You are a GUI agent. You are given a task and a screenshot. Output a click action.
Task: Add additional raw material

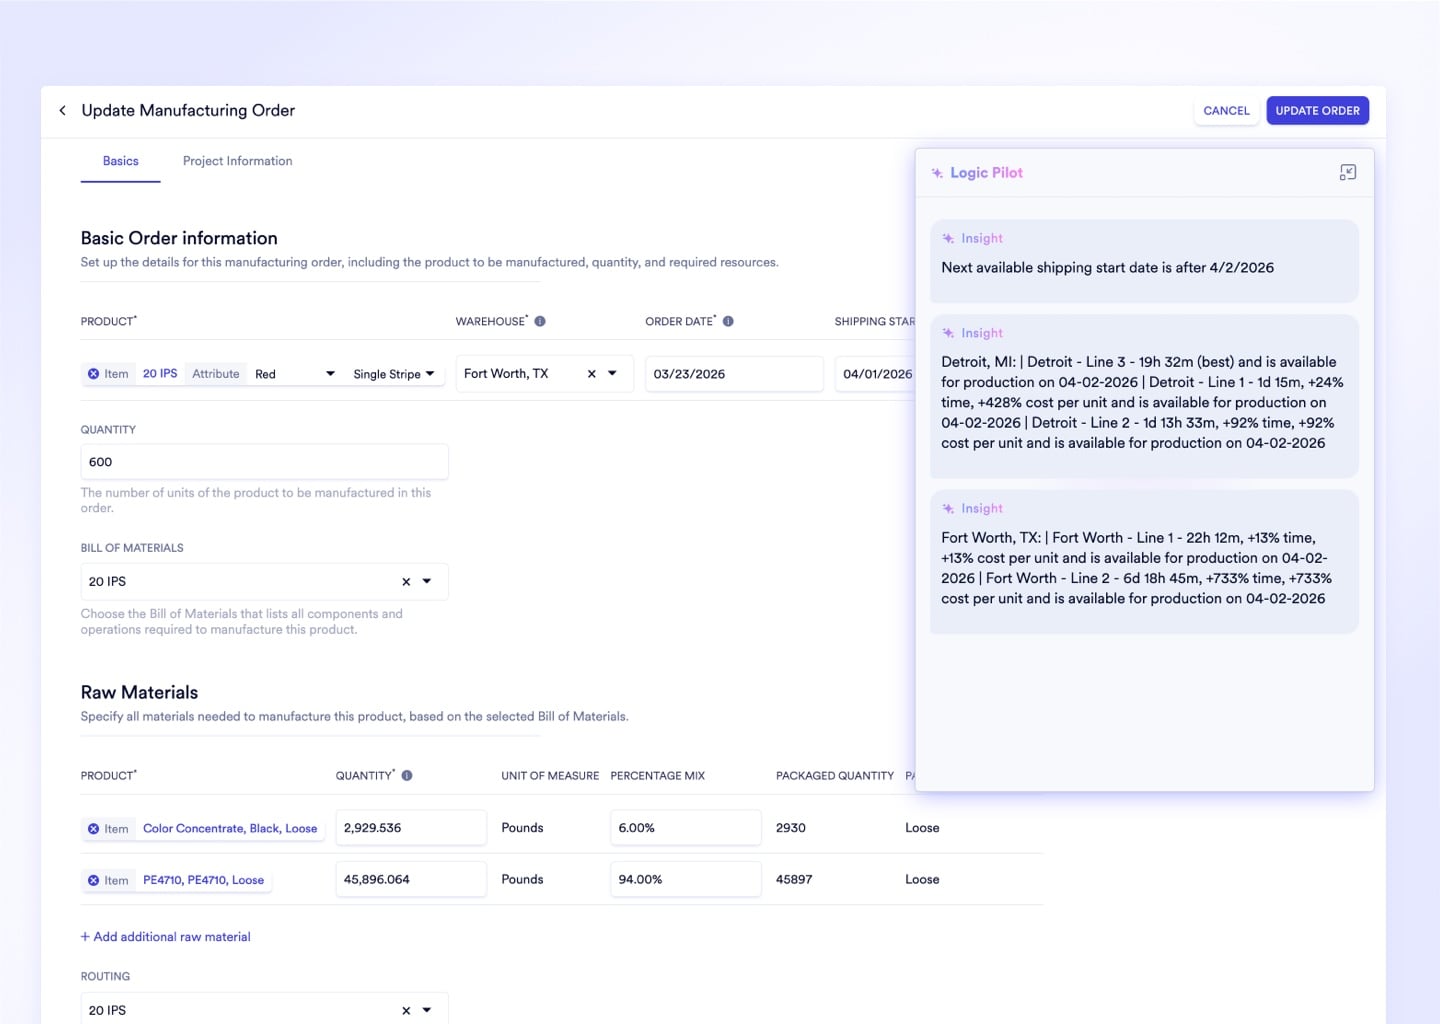(165, 936)
